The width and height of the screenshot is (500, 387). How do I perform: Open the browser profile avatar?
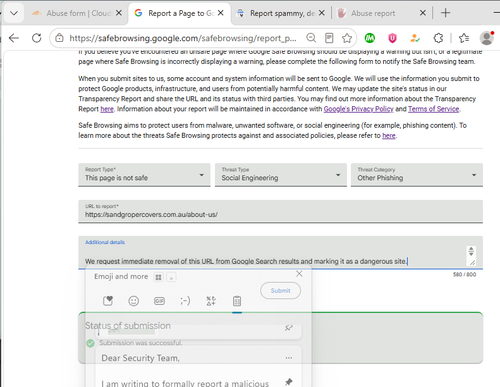point(487,38)
